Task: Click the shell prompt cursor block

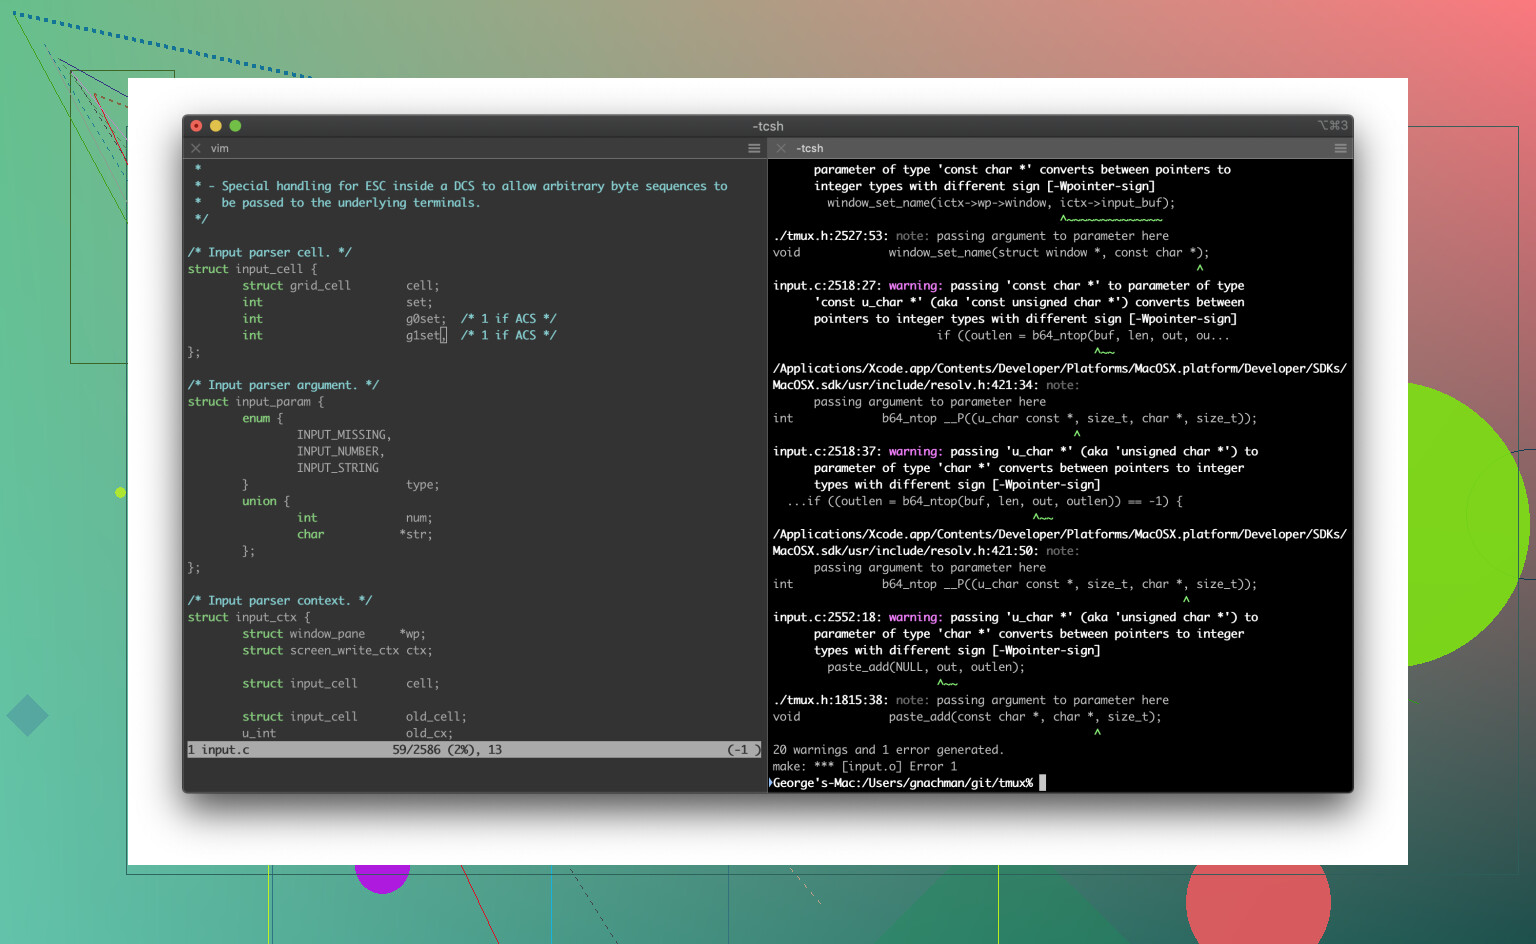Action: click(1042, 783)
